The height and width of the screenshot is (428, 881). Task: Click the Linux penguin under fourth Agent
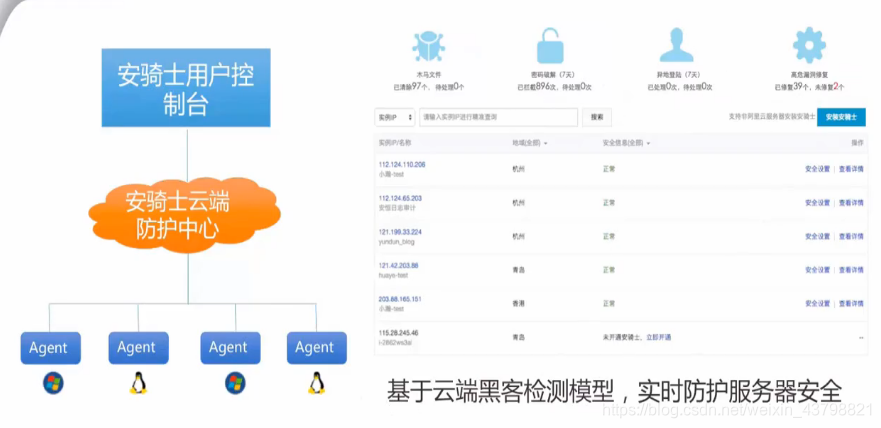[317, 383]
